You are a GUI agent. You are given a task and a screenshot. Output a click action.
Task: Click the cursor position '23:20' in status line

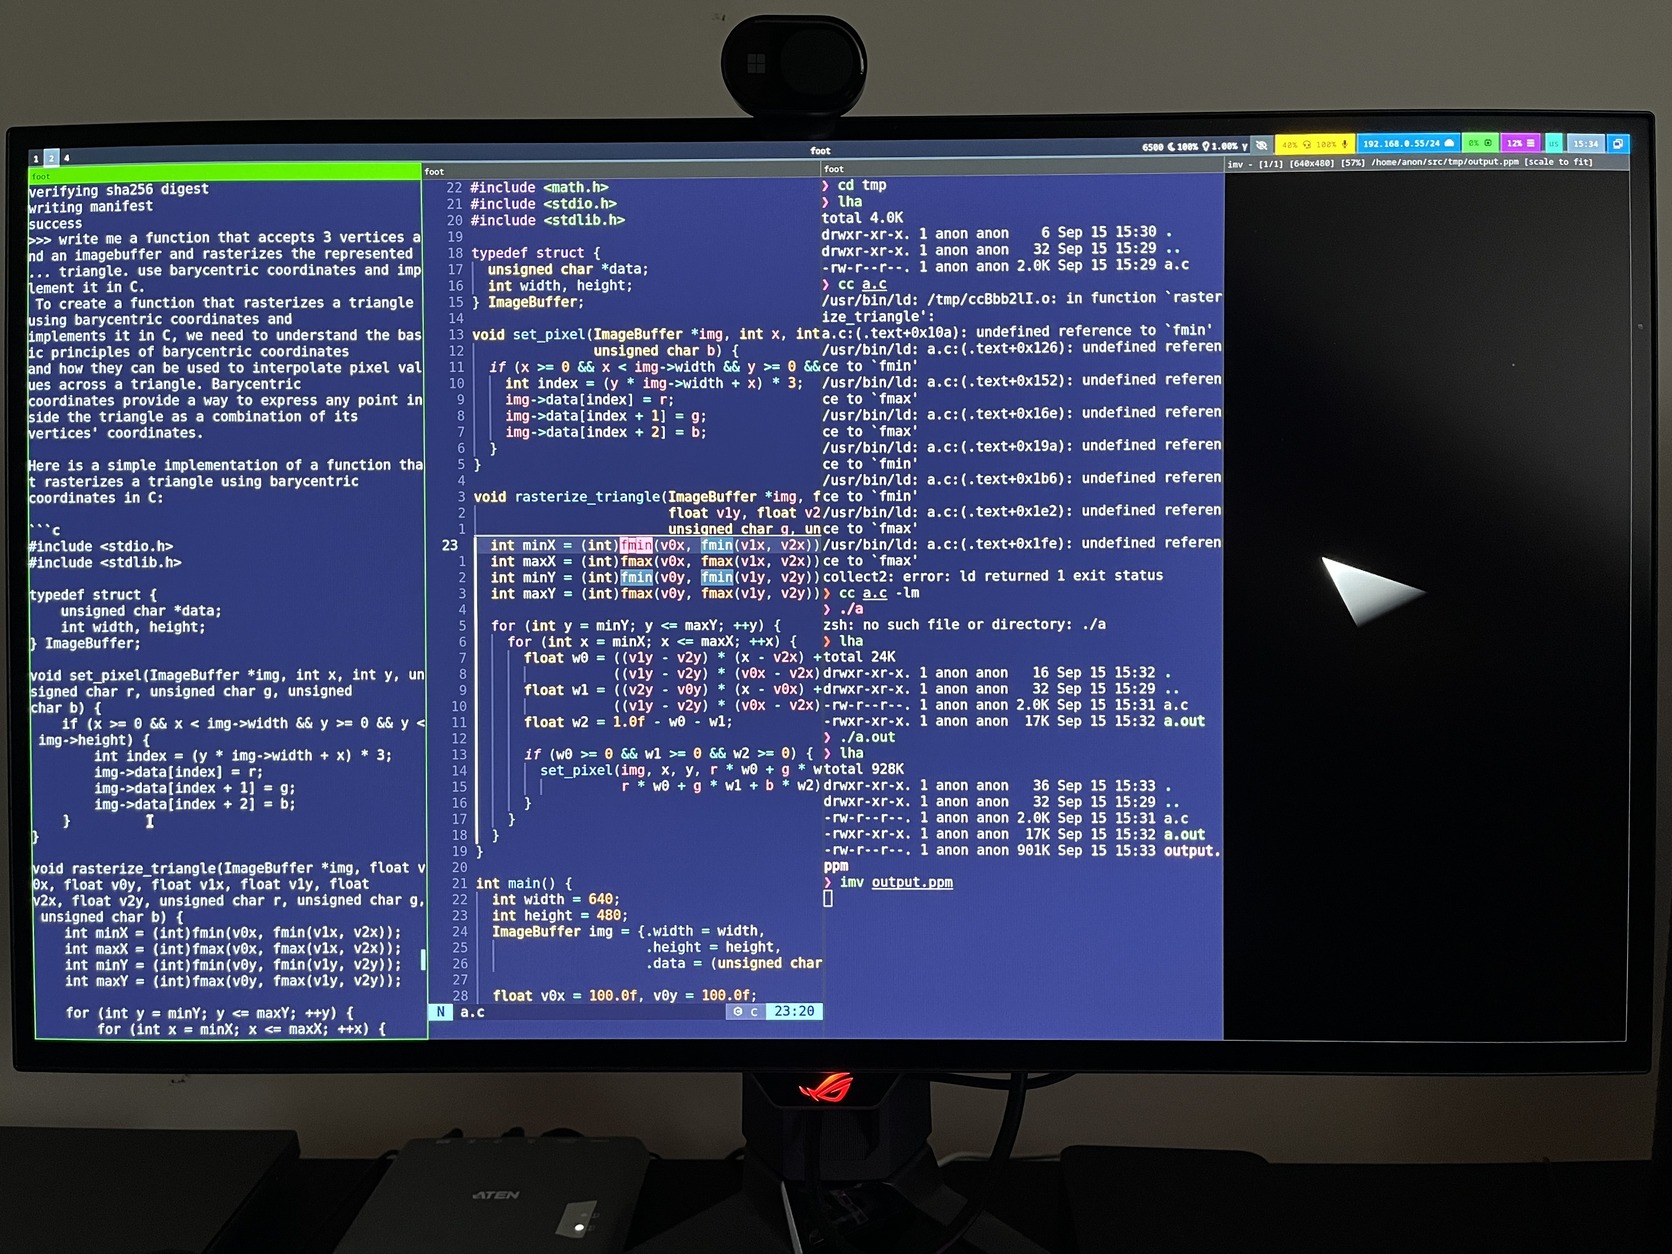tap(794, 1011)
